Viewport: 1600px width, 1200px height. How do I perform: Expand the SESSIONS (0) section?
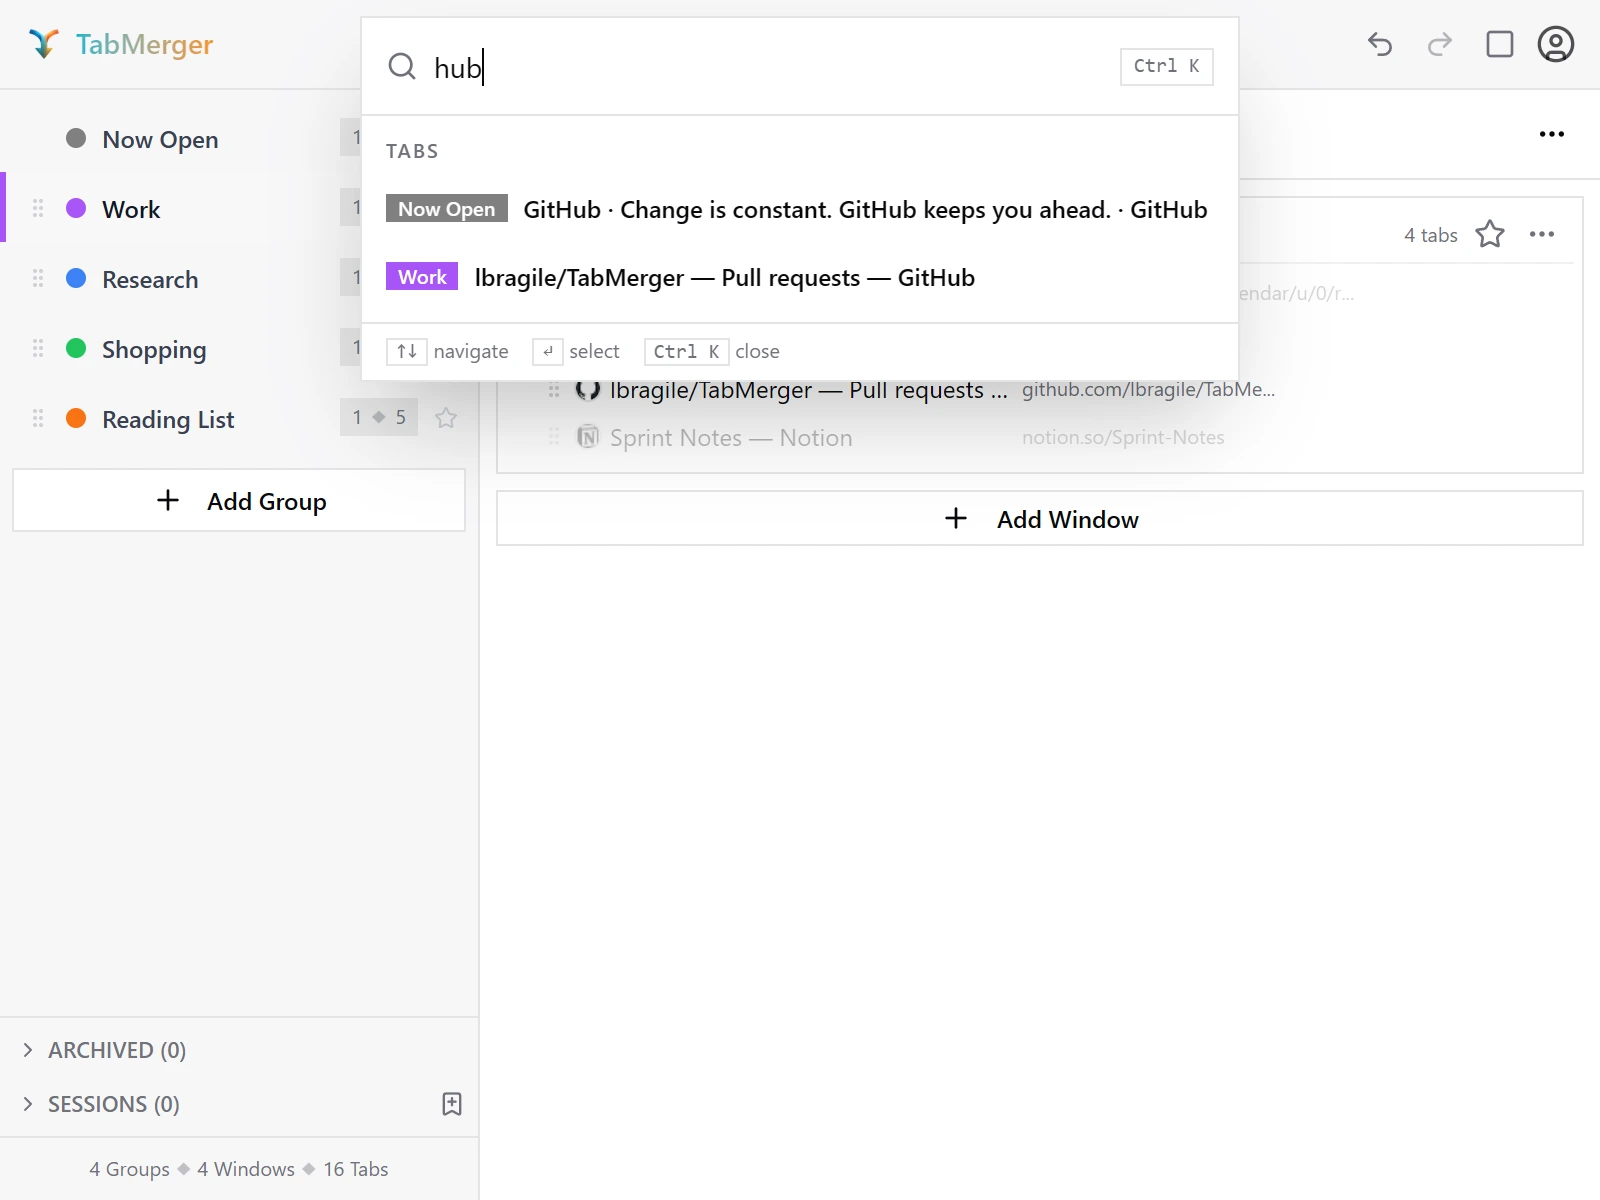tap(102, 1104)
